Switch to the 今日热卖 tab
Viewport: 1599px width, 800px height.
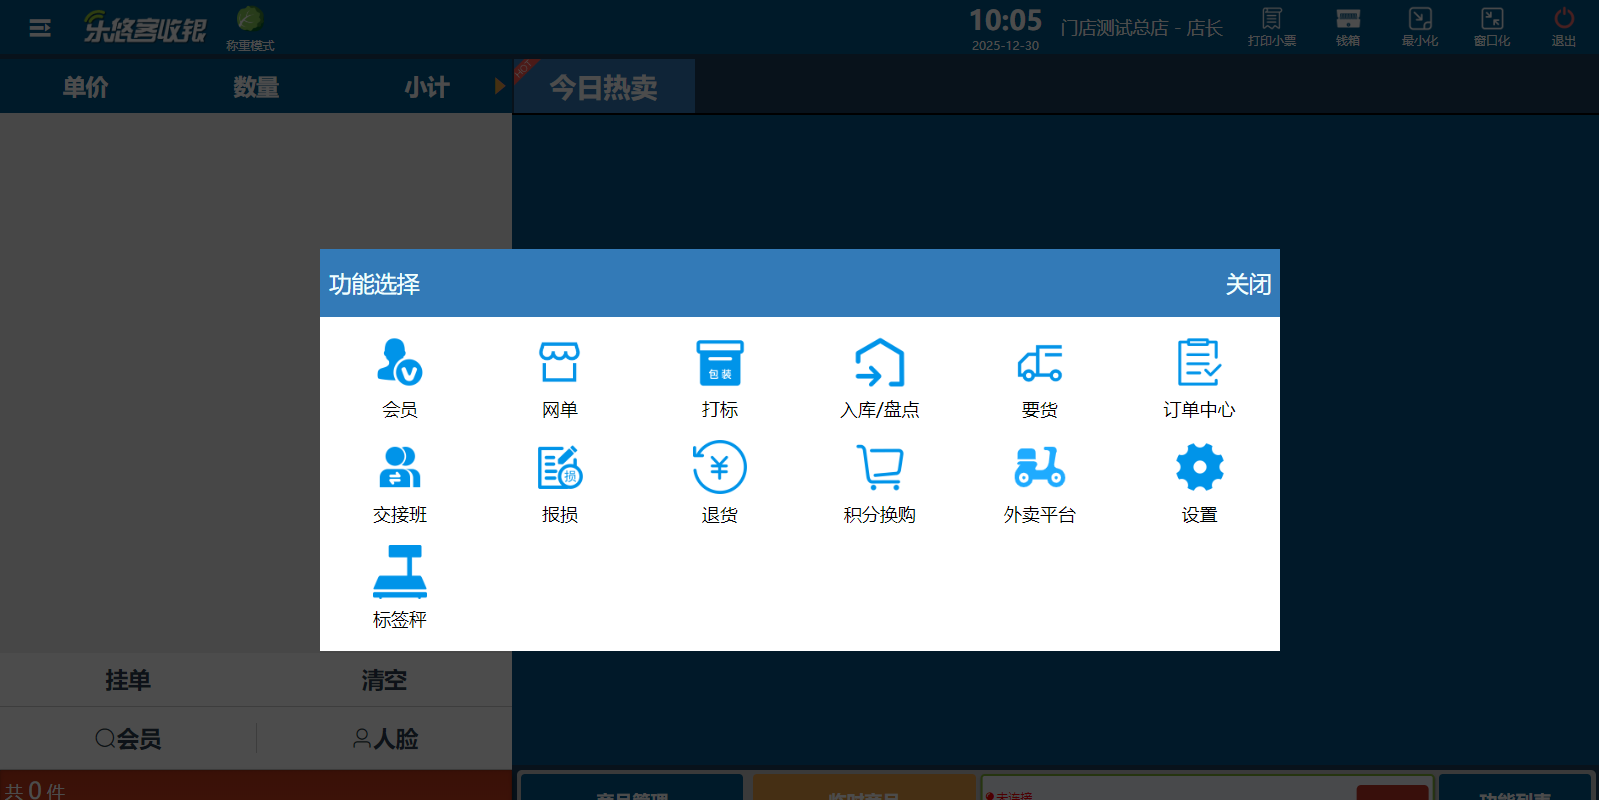(604, 87)
